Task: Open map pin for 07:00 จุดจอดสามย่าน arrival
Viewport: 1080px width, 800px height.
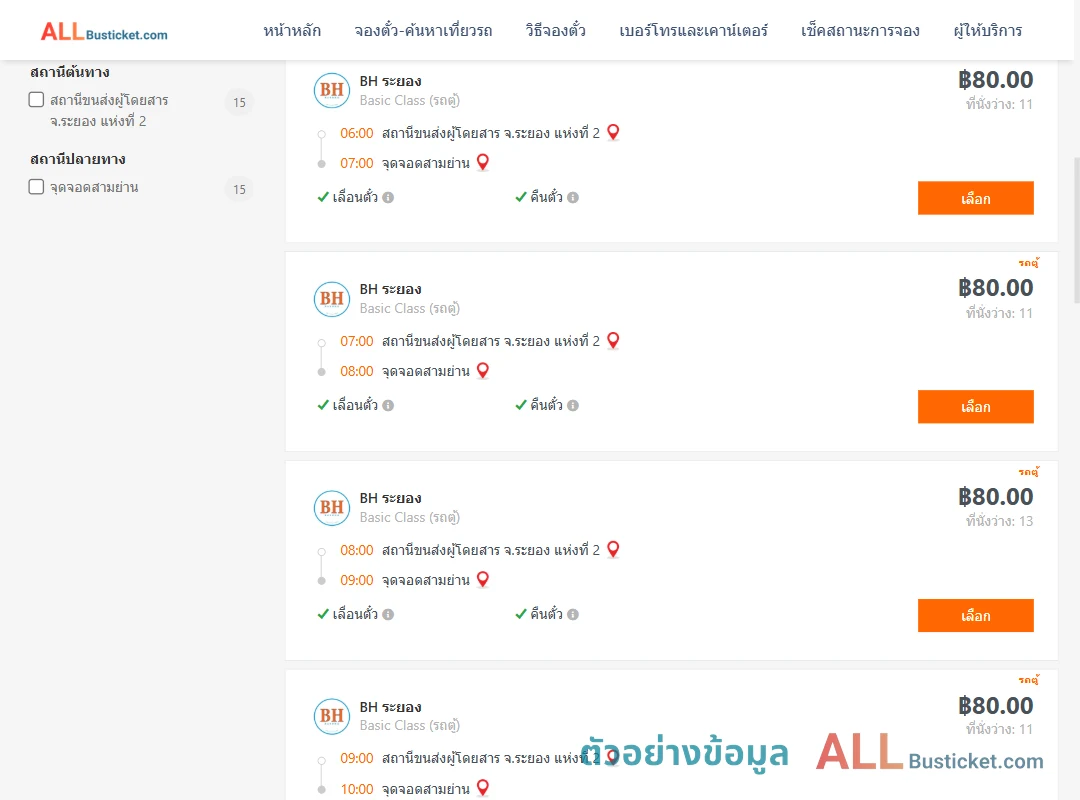Action: [x=483, y=163]
